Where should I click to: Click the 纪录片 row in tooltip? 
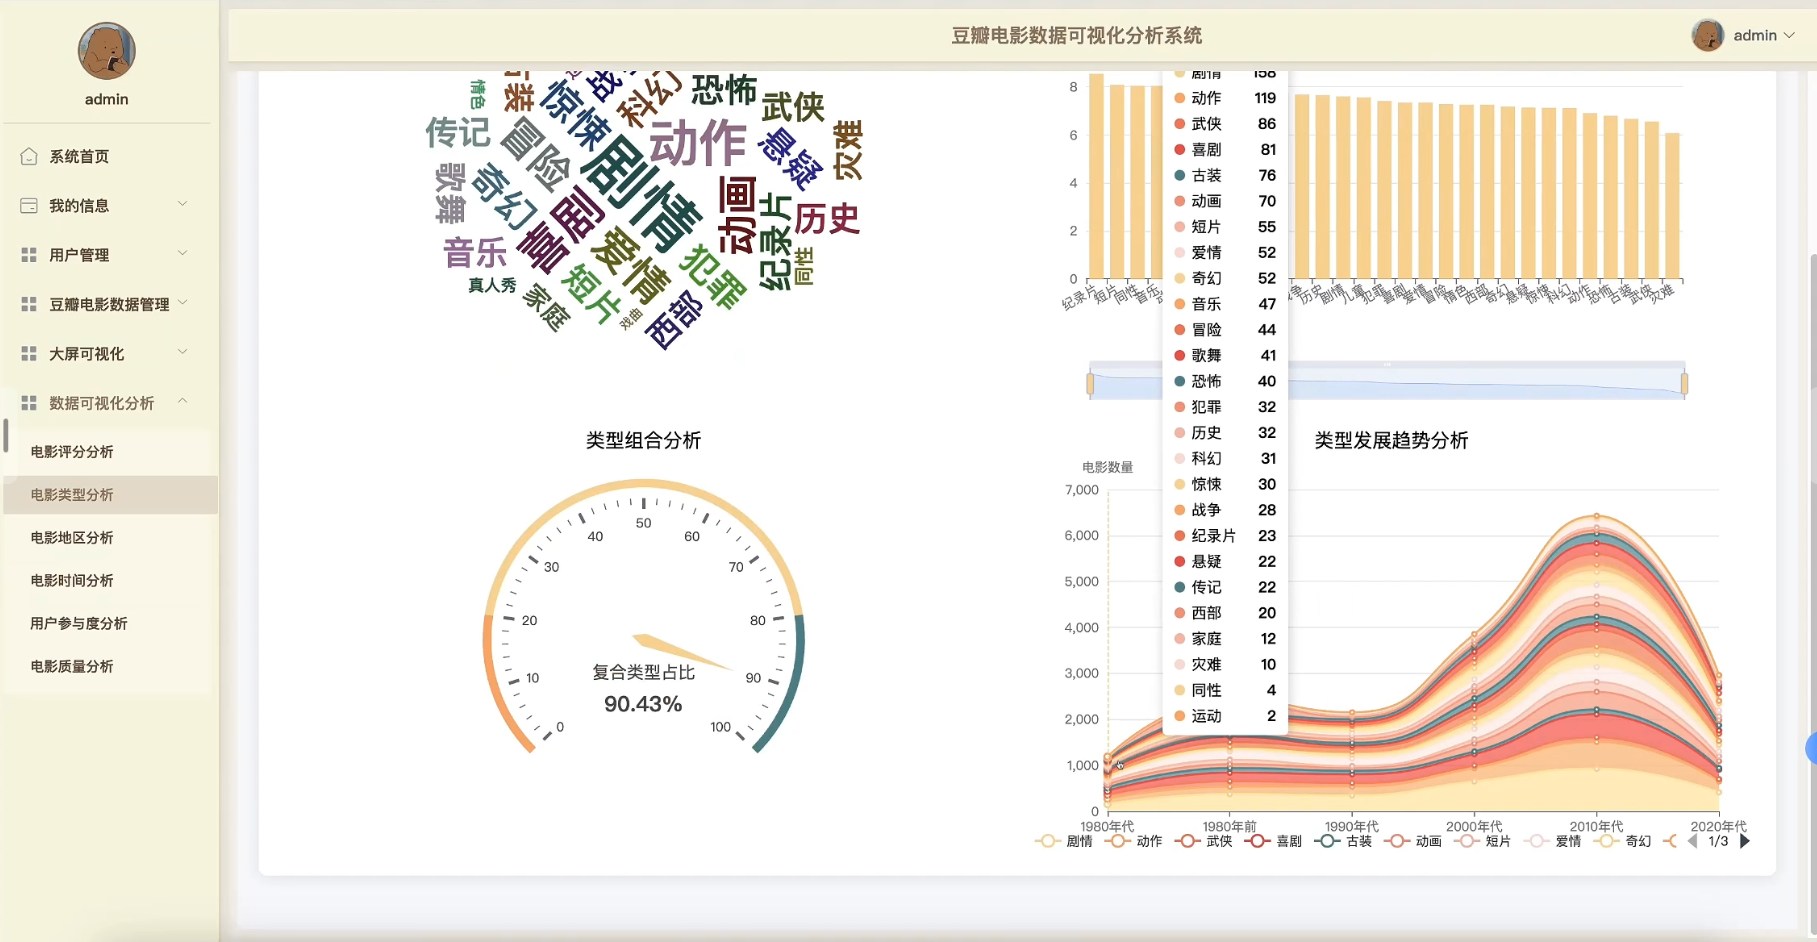(x=1225, y=536)
